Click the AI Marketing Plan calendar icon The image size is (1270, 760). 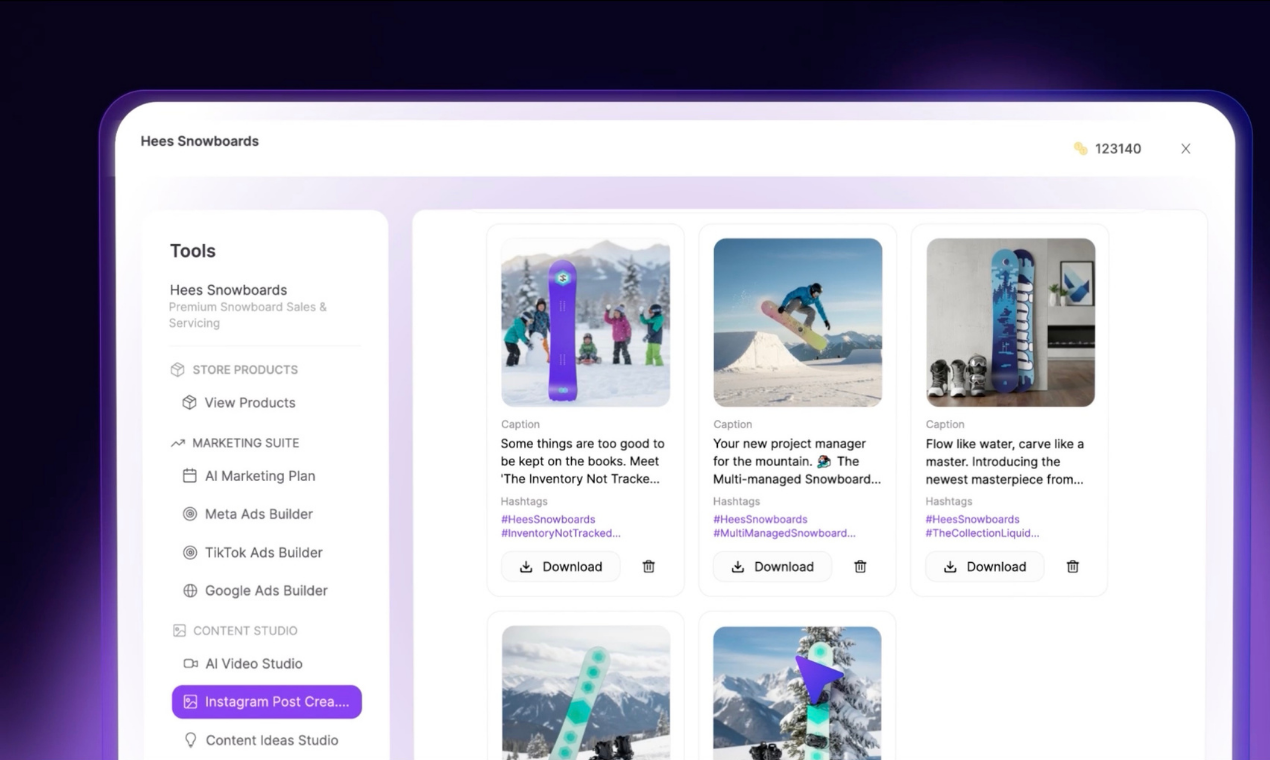(x=189, y=476)
